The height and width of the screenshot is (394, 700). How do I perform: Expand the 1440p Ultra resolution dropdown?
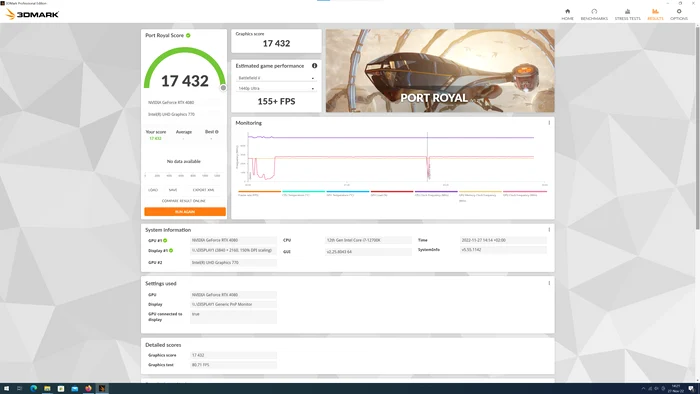click(x=276, y=88)
